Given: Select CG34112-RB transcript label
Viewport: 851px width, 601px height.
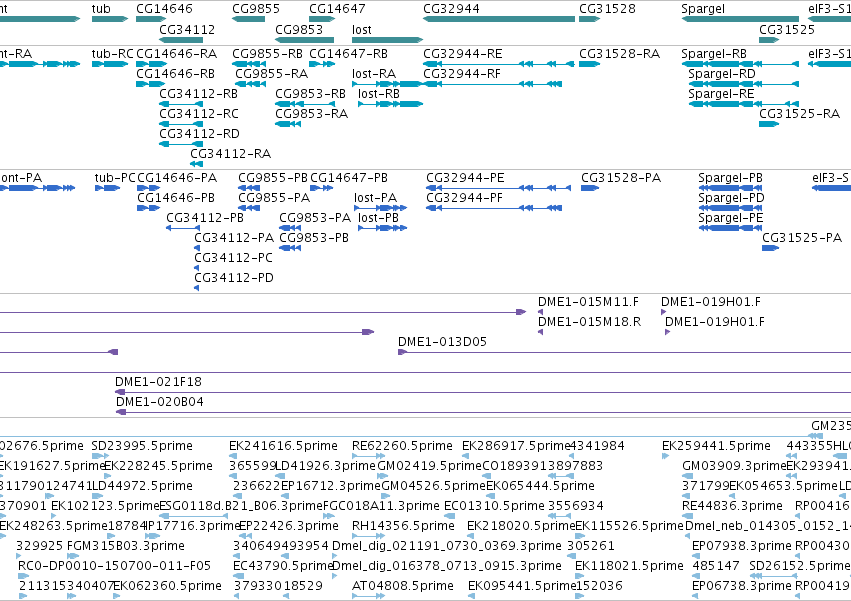Looking at the screenshot, I should click(198, 94).
